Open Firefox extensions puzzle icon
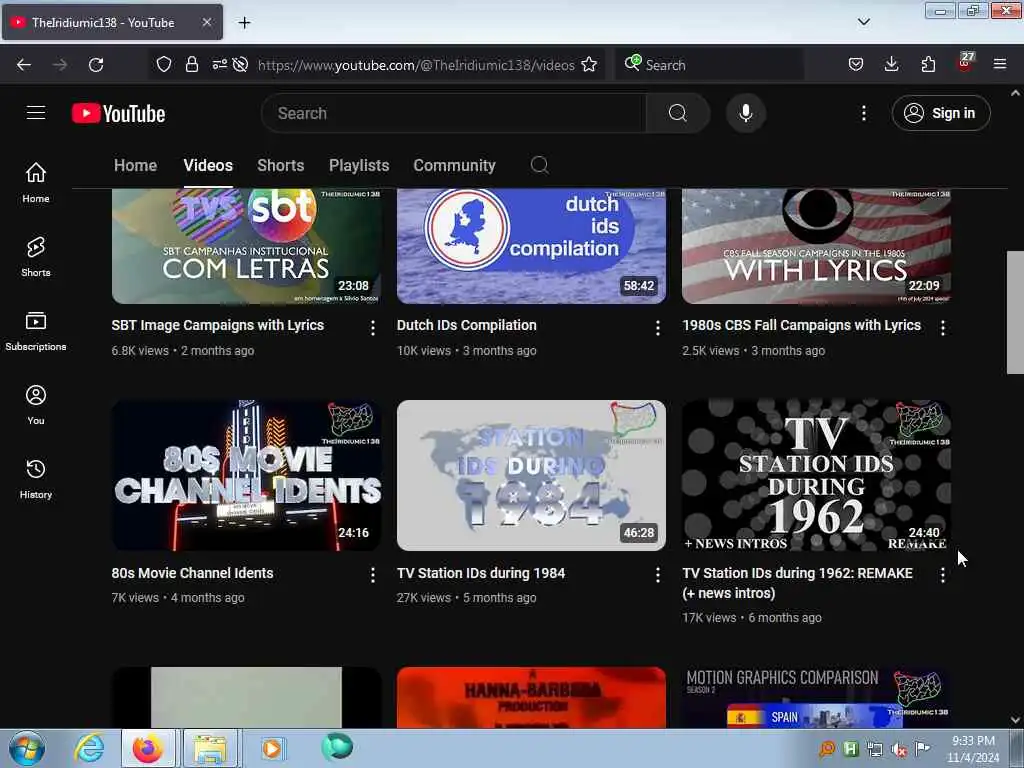This screenshot has height=768, width=1024. click(928, 64)
